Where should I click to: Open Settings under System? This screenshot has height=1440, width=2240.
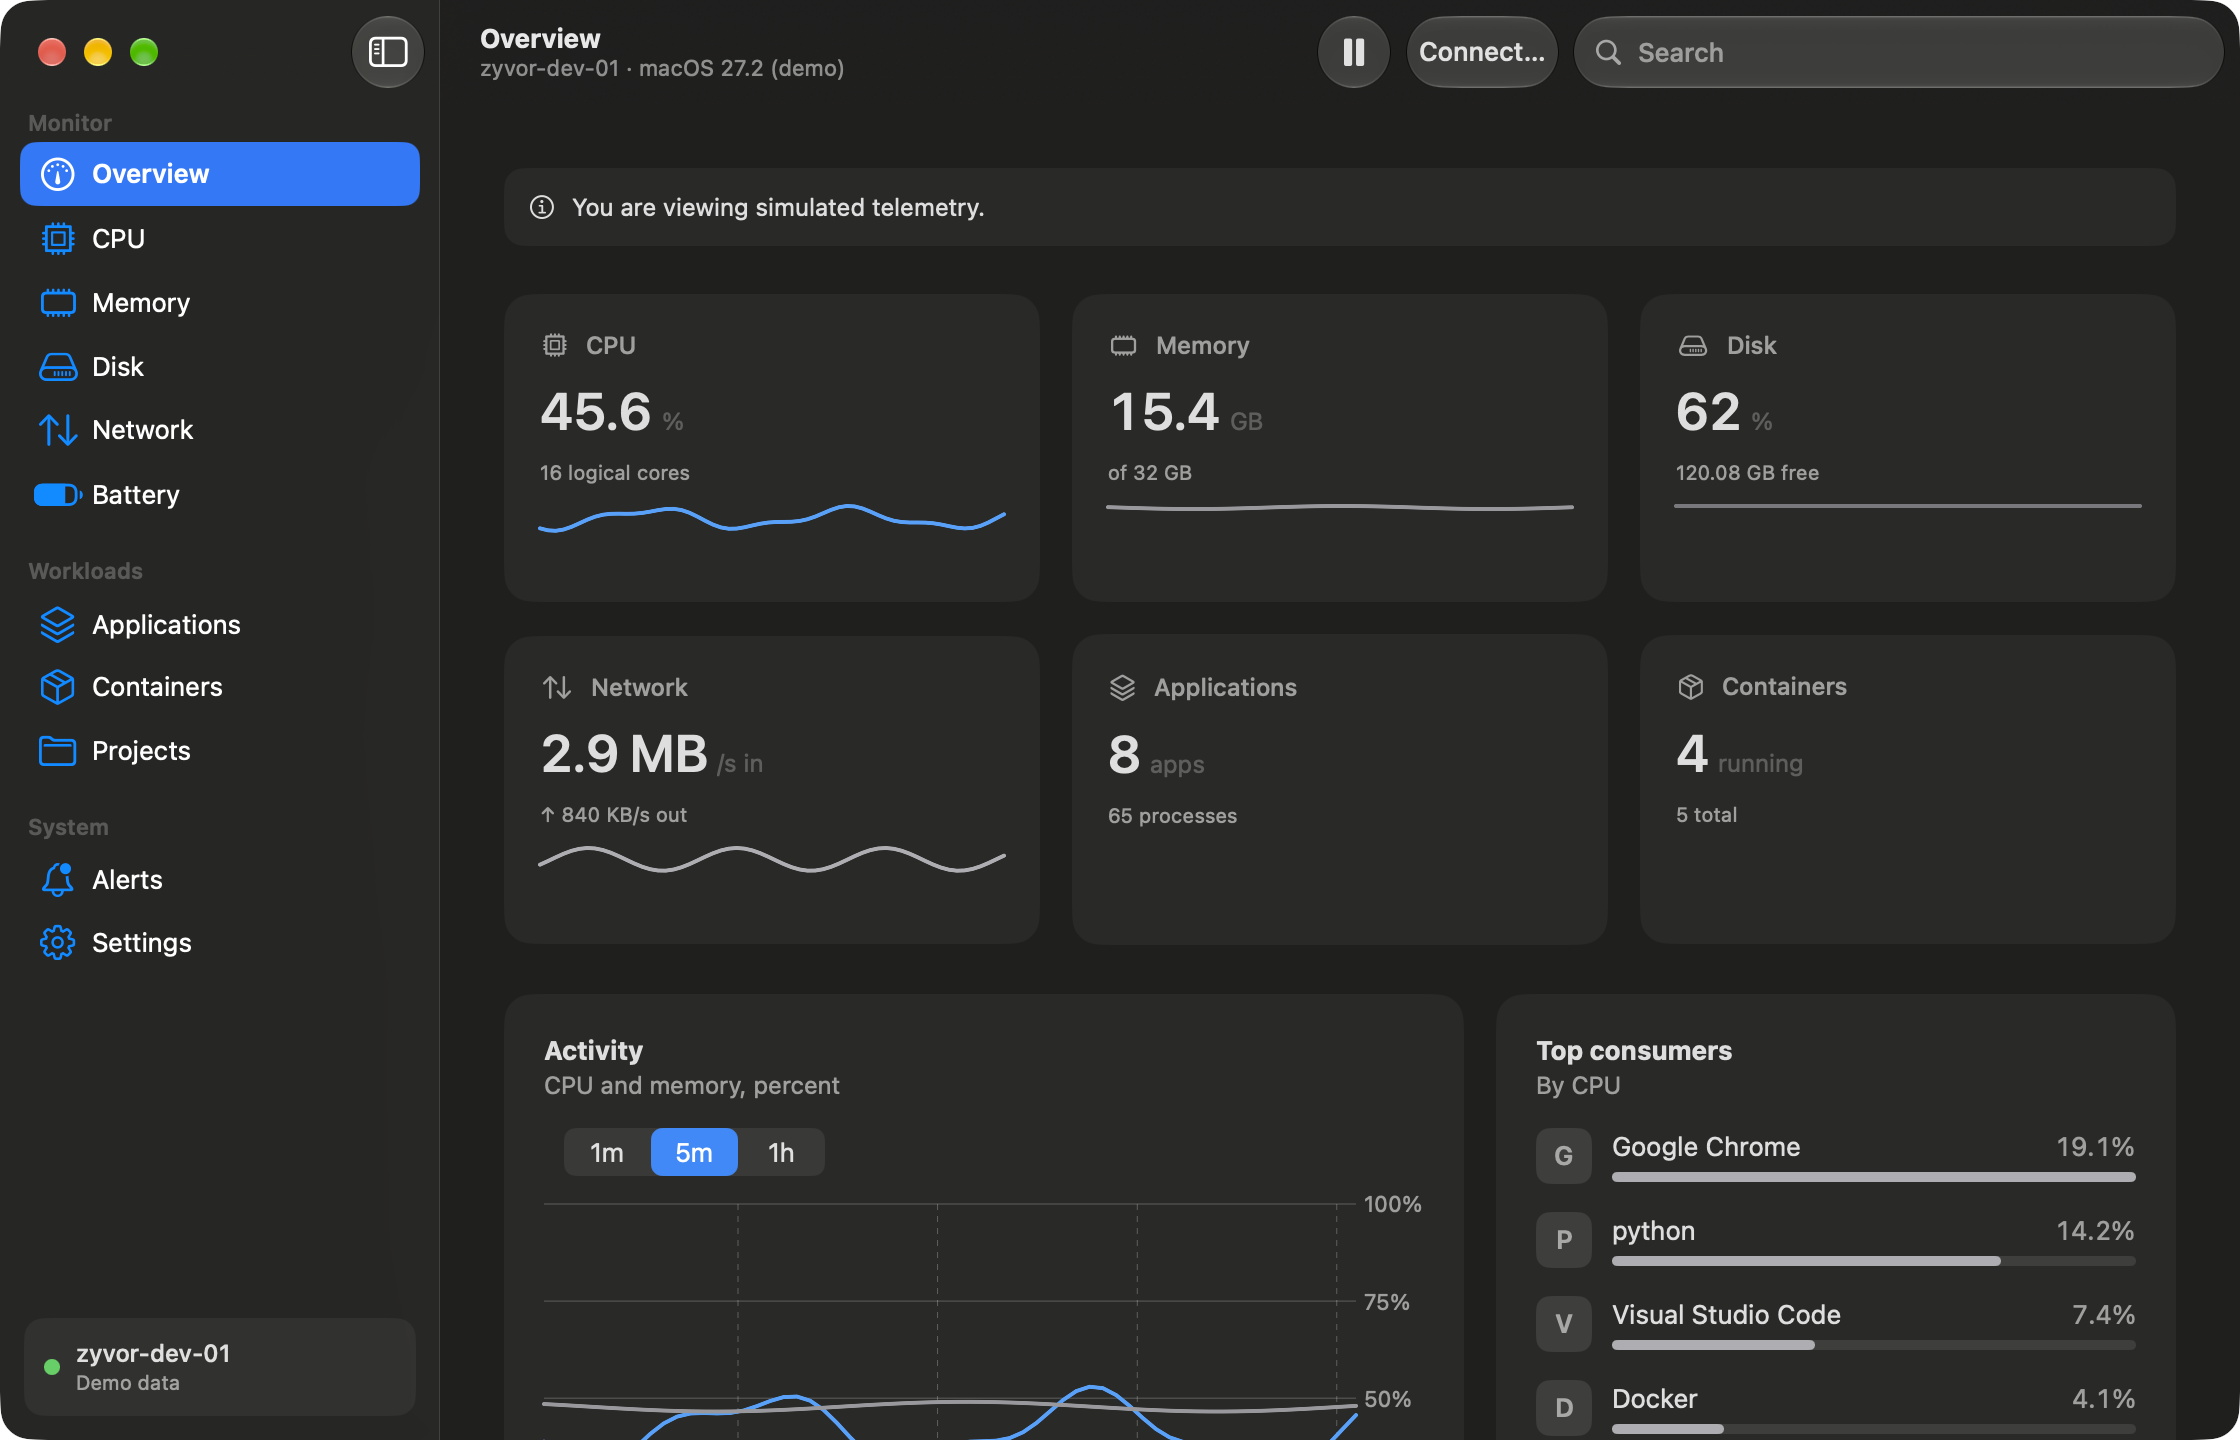pos(220,943)
